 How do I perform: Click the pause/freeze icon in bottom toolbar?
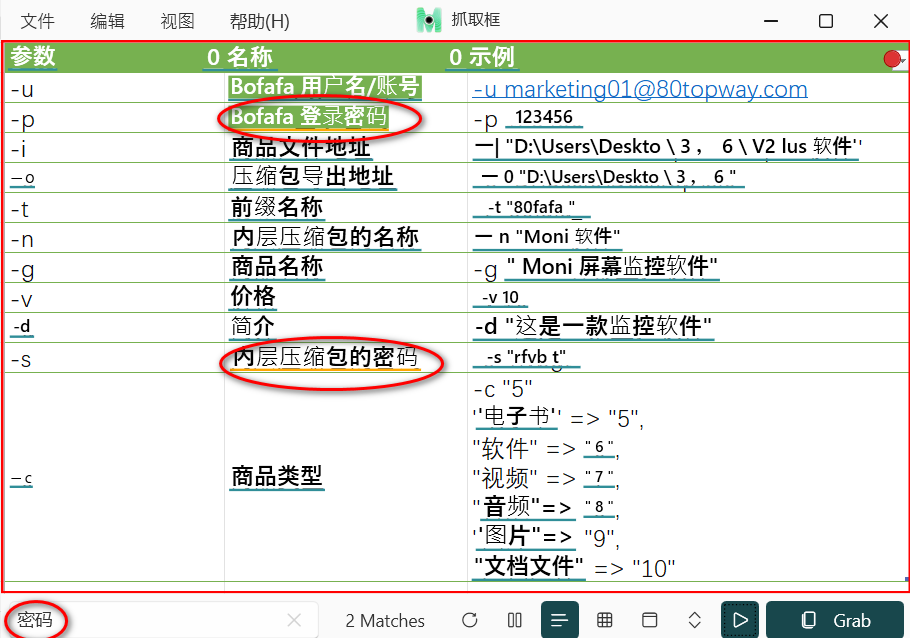[515, 621]
